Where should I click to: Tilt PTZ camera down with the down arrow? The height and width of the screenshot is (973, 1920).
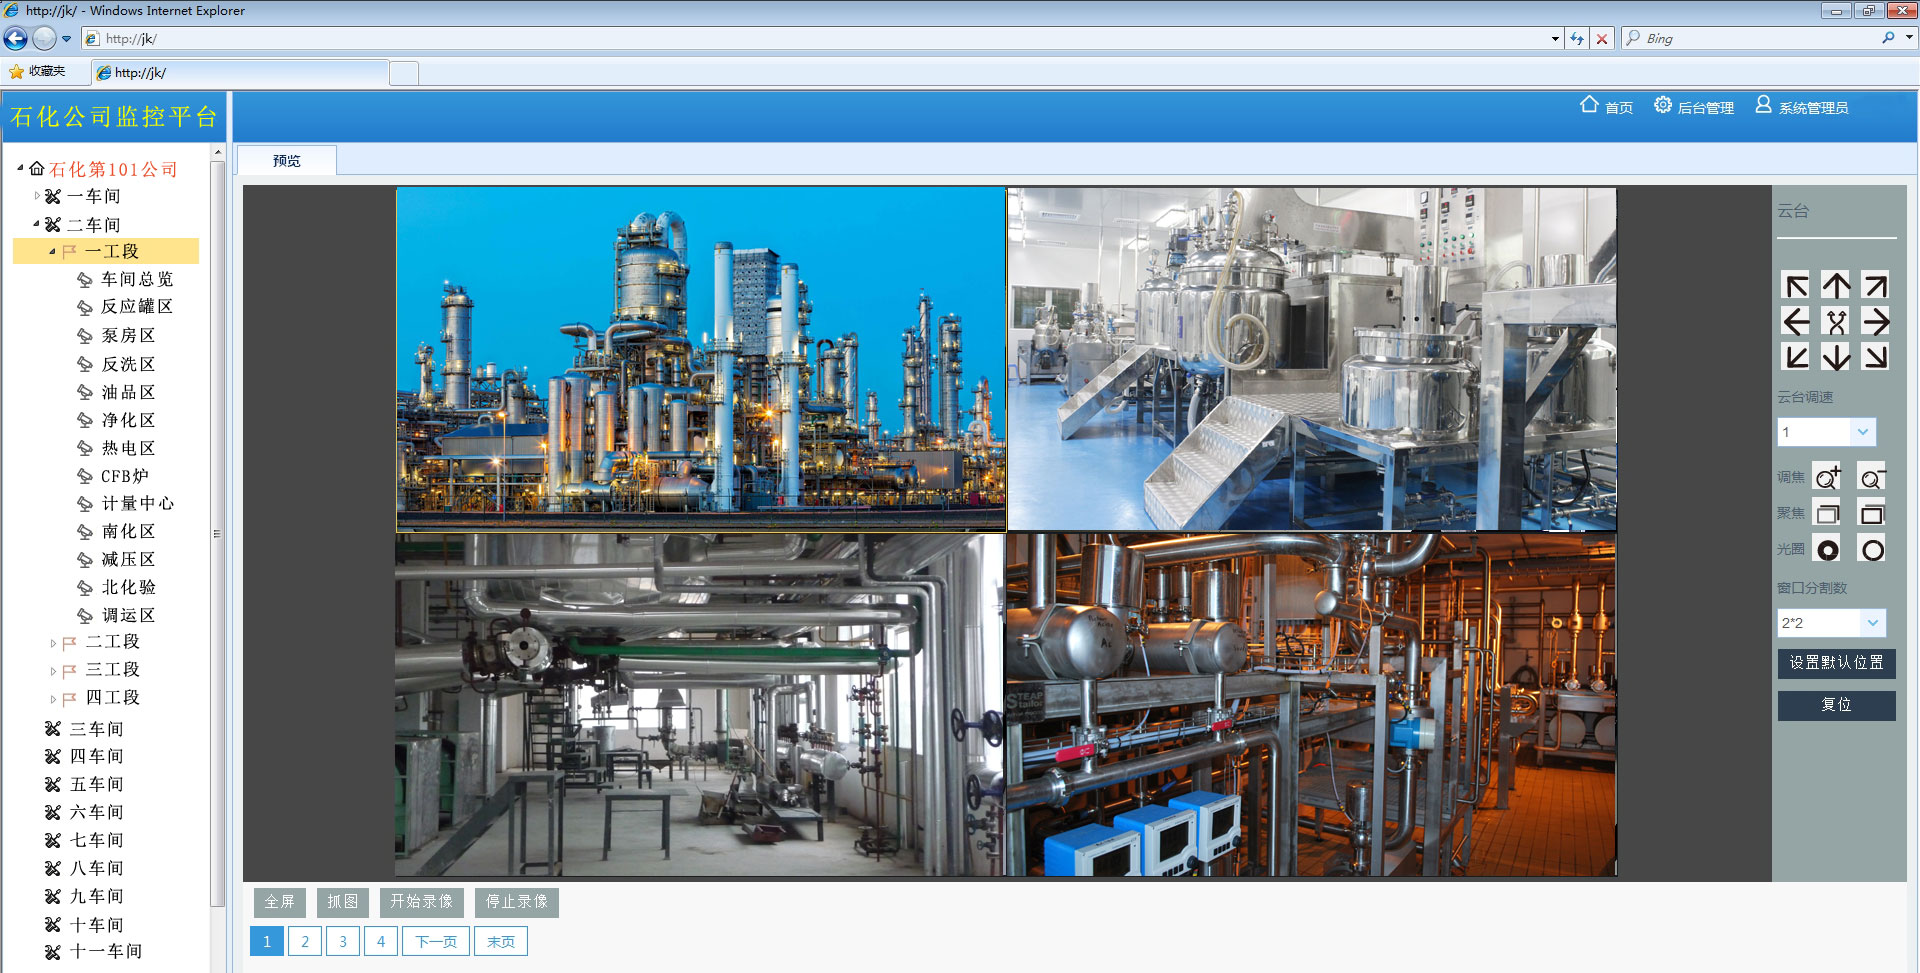[x=1836, y=357]
